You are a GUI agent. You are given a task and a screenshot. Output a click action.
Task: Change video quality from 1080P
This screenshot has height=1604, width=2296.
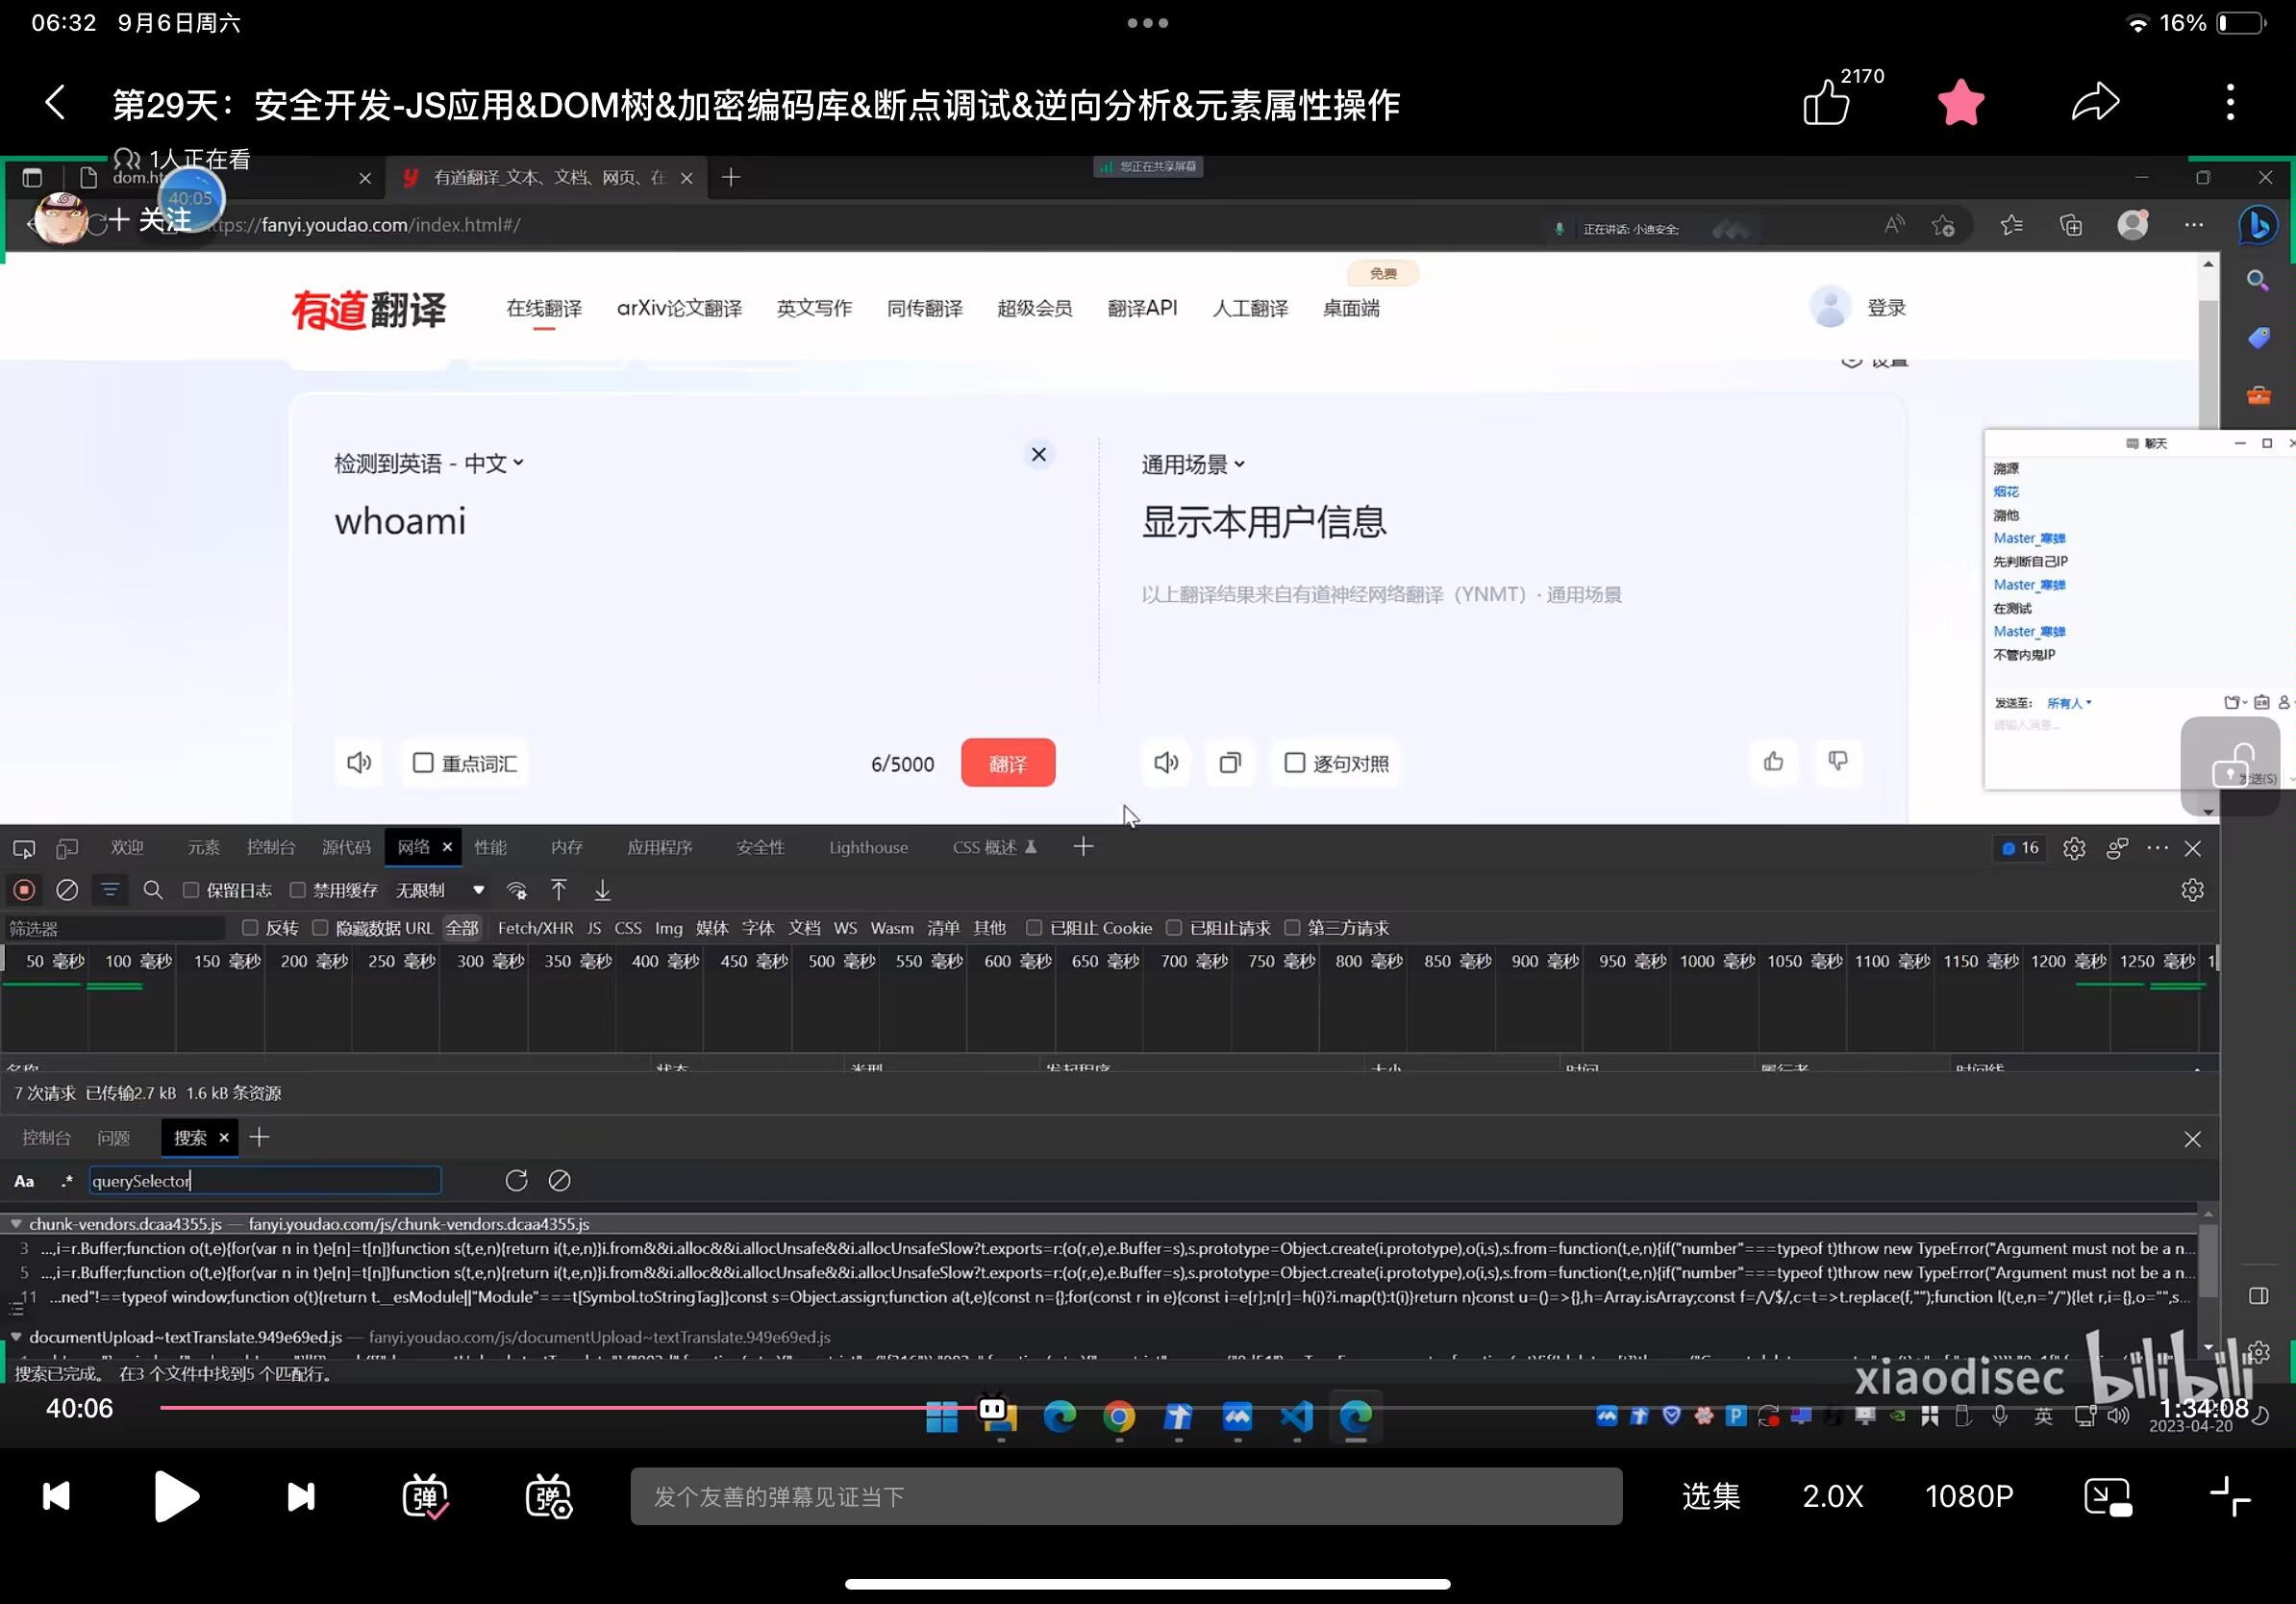point(1968,1496)
